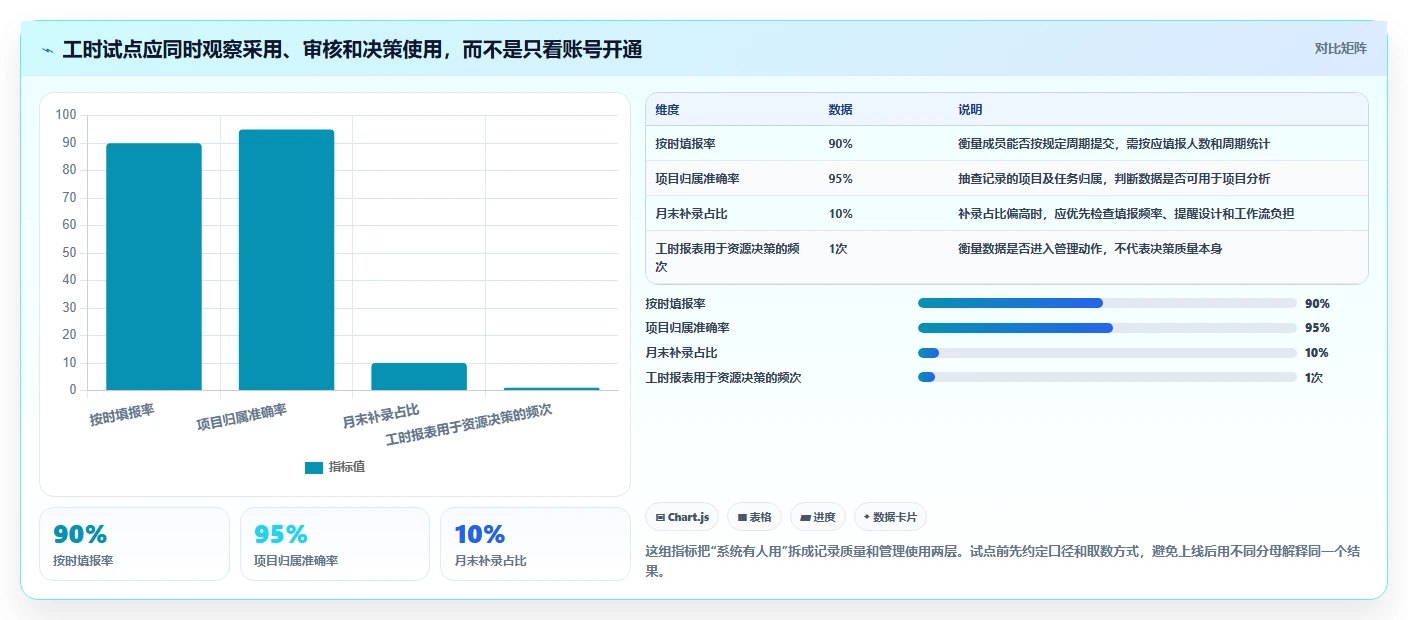Click description starting 衡量成员能否按规定周期提交

1114,144
